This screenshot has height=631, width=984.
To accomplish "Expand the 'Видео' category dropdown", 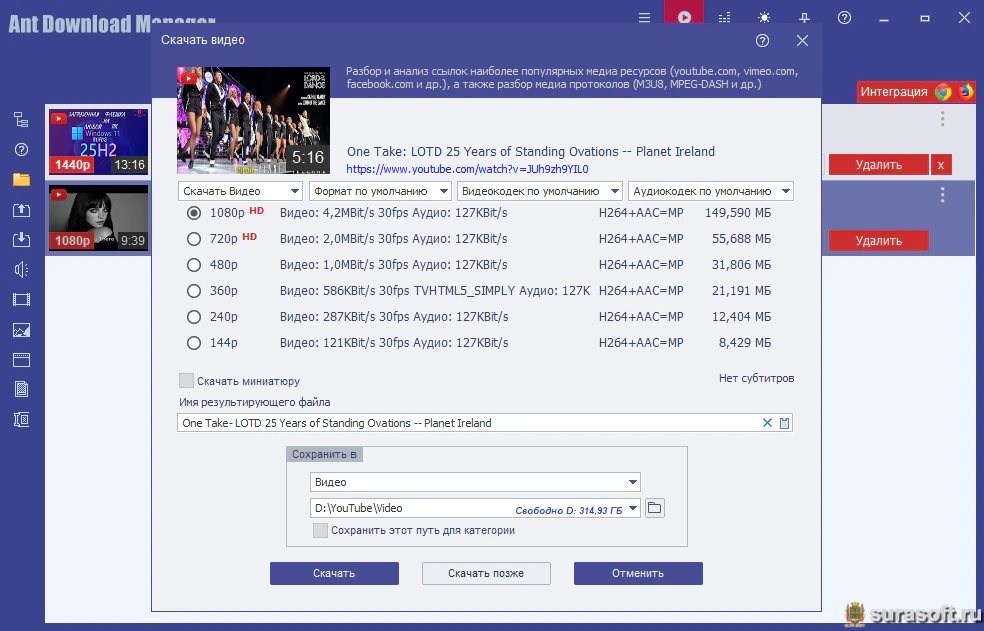I will pos(474,482).
